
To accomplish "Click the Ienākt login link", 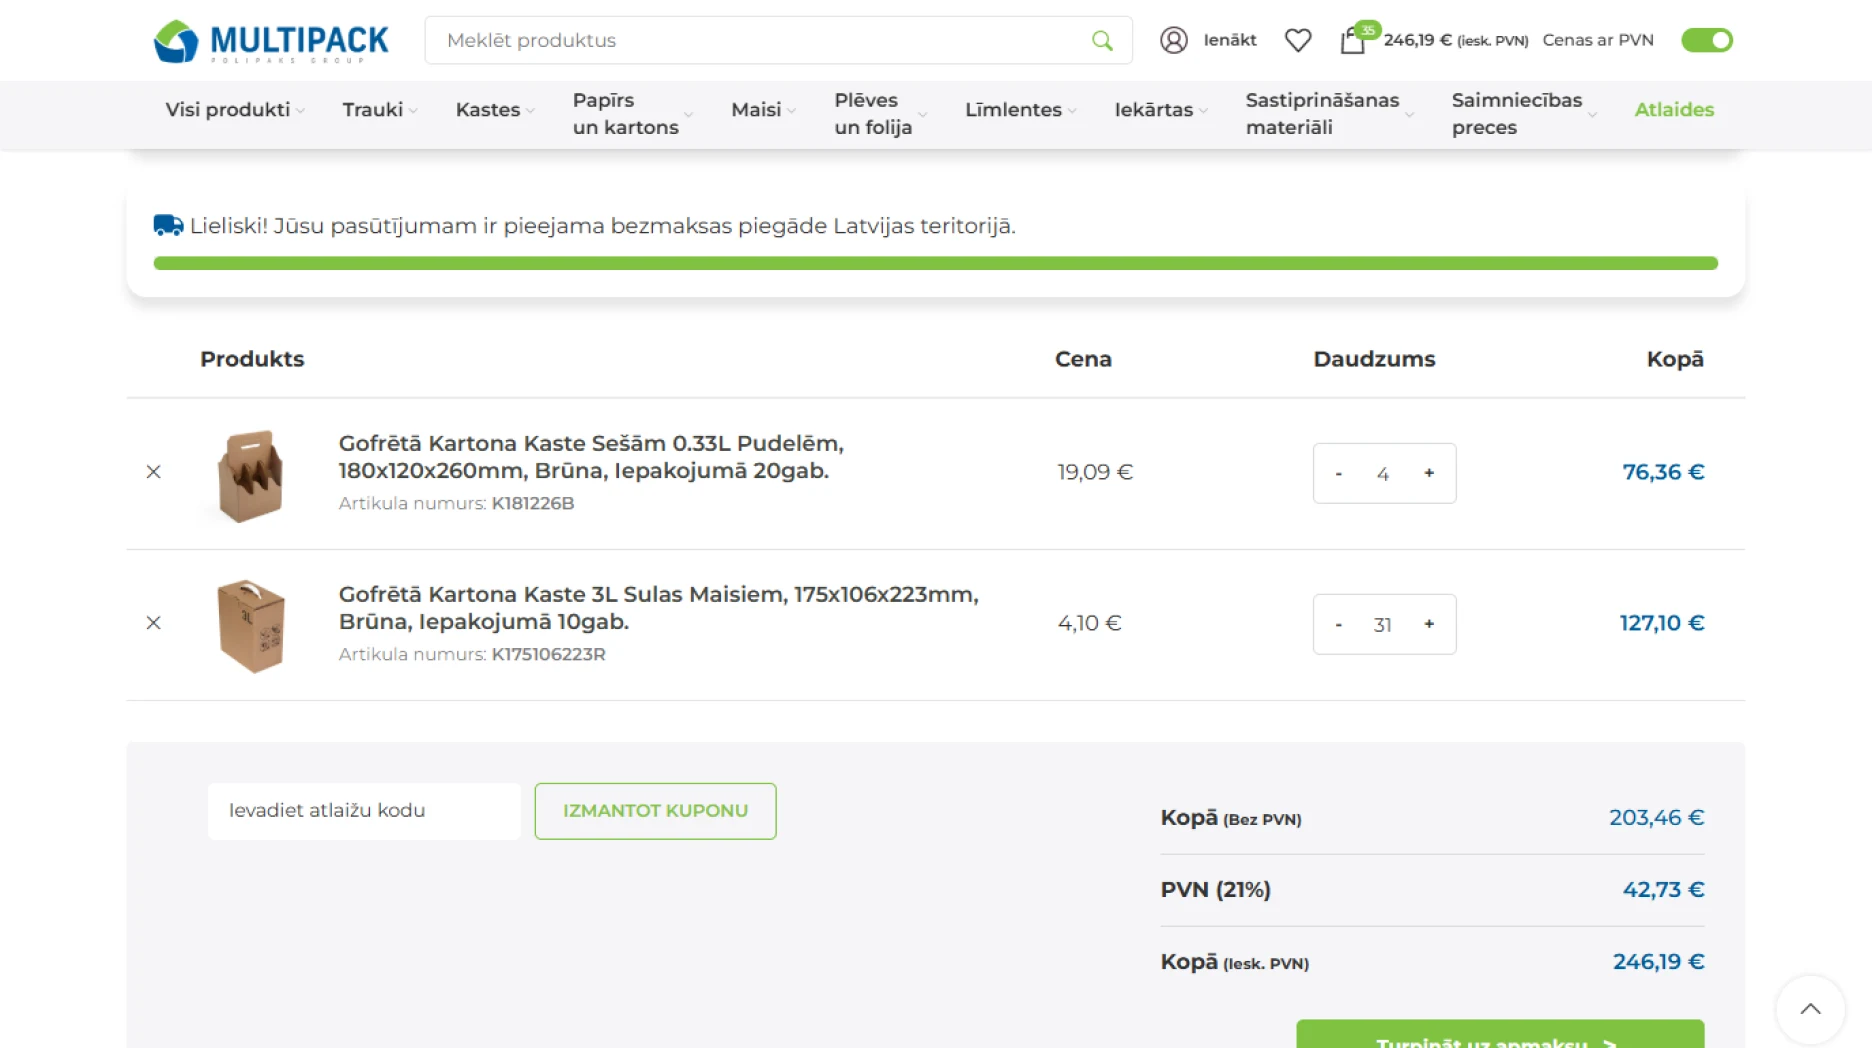I will tap(1230, 40).
